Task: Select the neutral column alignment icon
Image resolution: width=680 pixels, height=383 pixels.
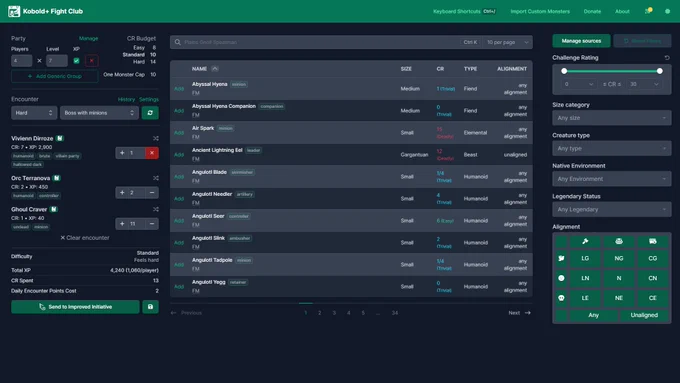Action: (x=619, y=241)
